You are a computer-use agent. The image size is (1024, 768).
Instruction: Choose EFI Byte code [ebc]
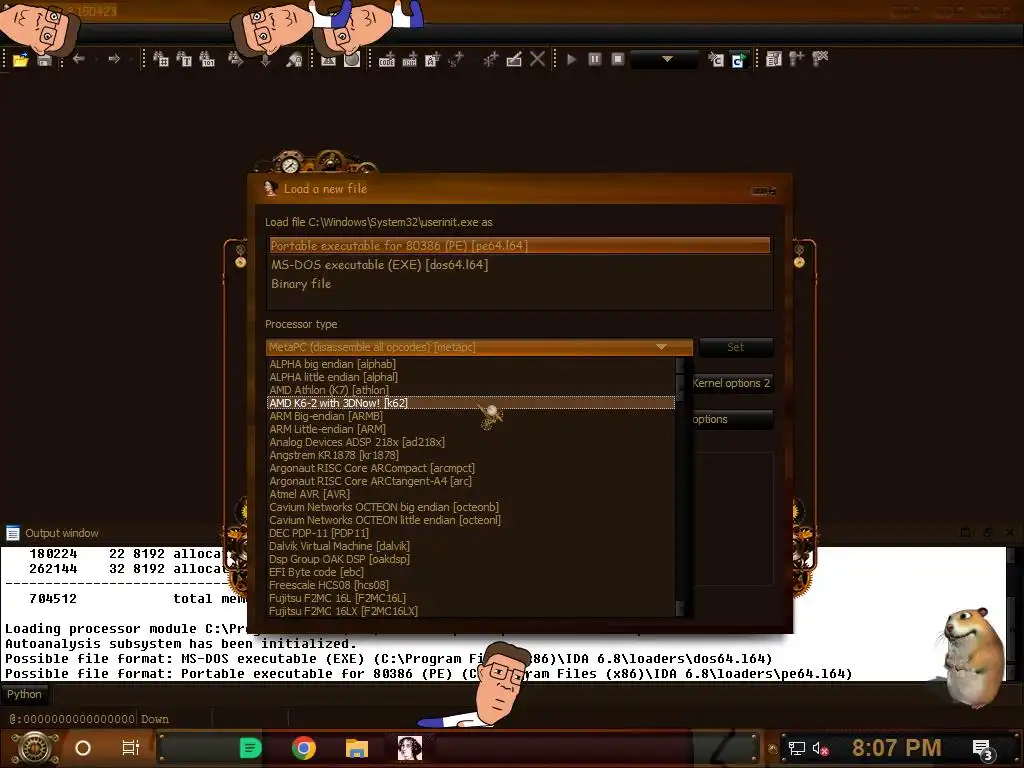tap(471, 572)
